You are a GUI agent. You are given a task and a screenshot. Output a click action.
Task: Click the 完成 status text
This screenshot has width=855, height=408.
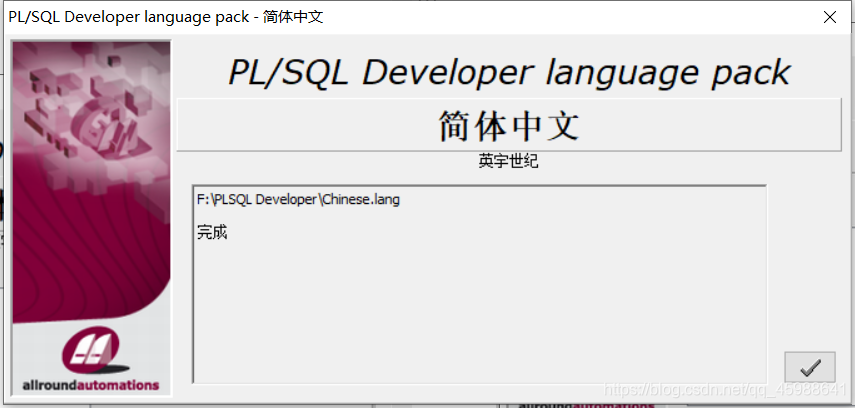[212, 233]
